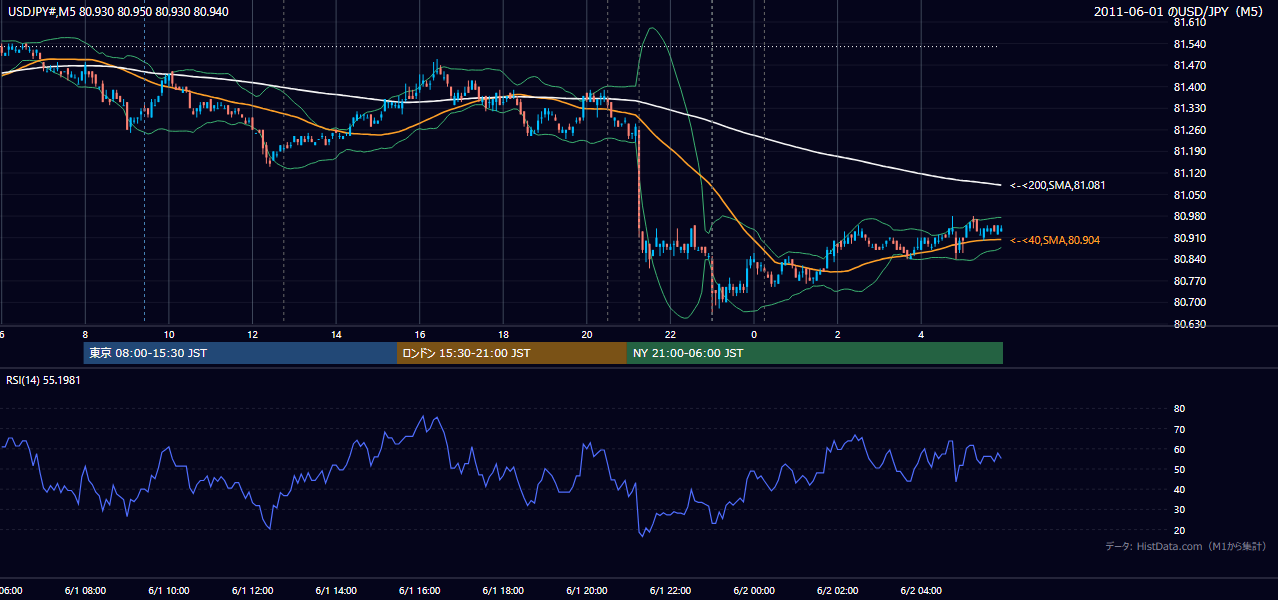
Task: Click the 6/2 02:00 time label
Action: click(x=837, y=591)
